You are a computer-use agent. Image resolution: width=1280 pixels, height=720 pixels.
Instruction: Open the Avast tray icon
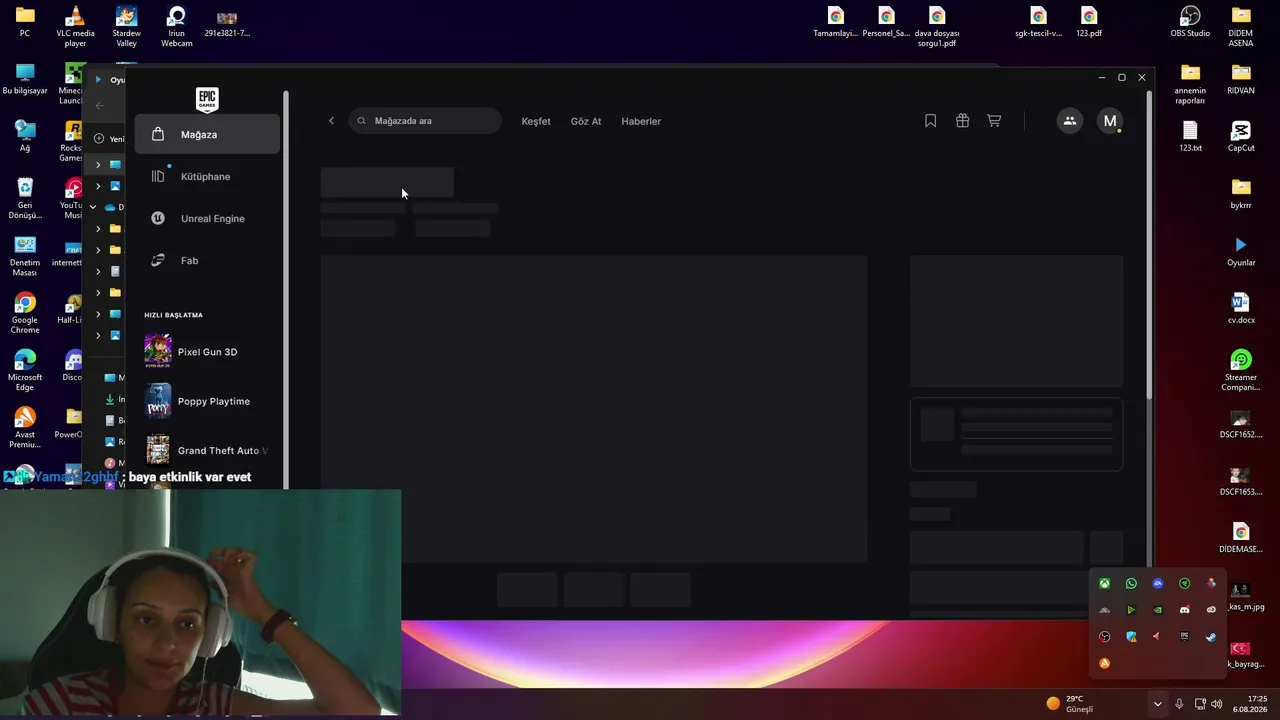[x=1105, y=663]
